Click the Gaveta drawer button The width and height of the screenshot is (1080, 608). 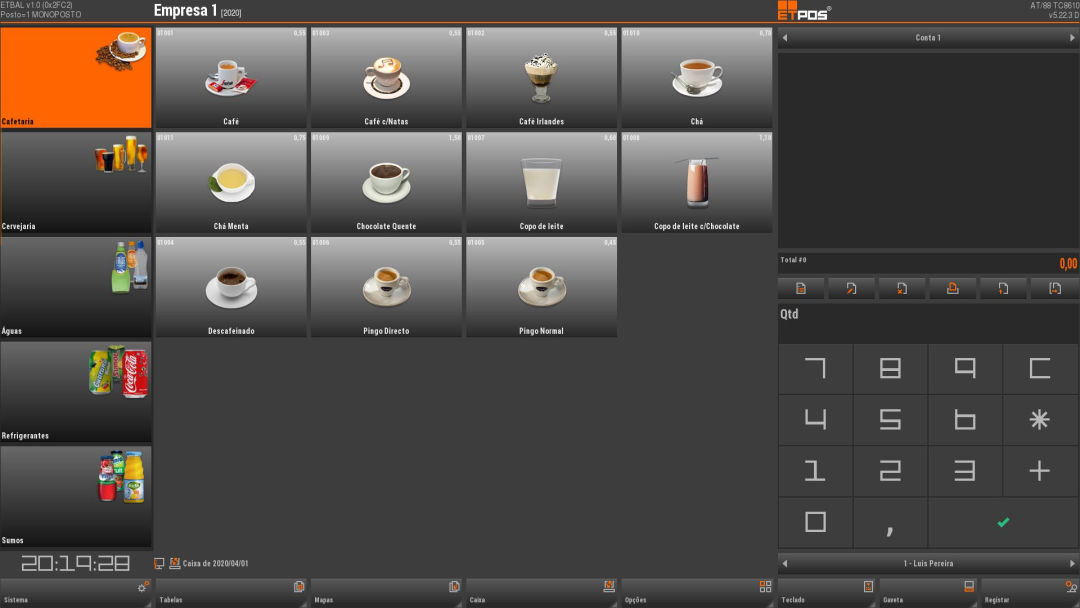(x=928, y=593)
